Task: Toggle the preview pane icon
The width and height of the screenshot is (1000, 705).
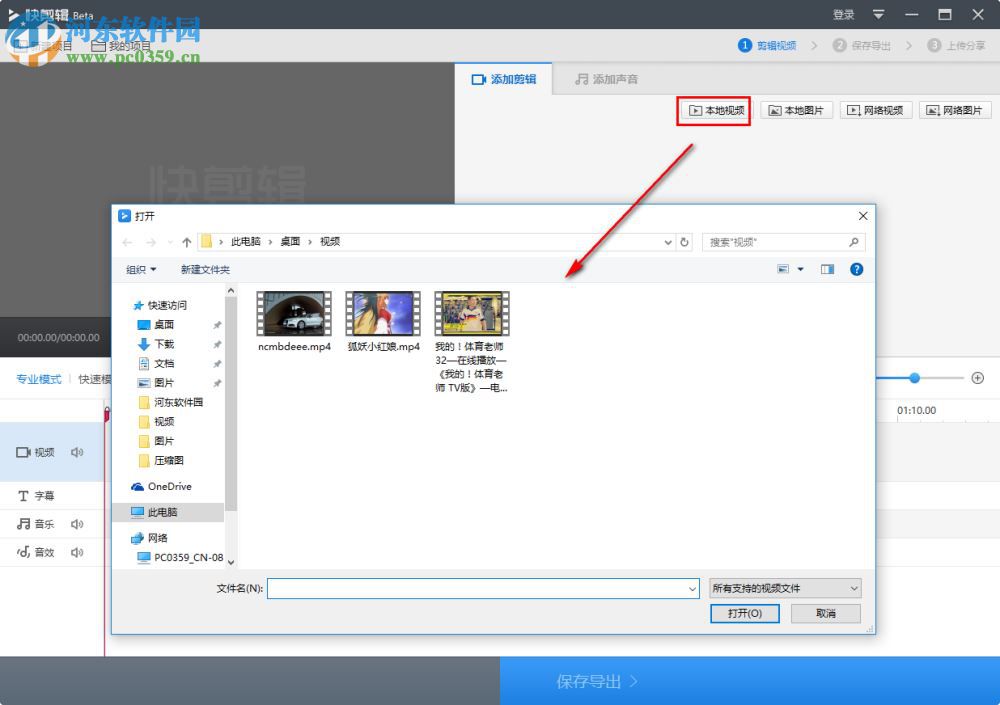Action: (827, 269)
